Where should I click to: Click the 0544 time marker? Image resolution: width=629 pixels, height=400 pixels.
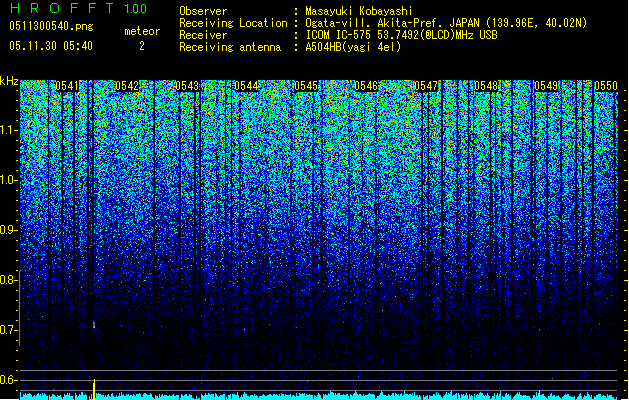(246, 86)
